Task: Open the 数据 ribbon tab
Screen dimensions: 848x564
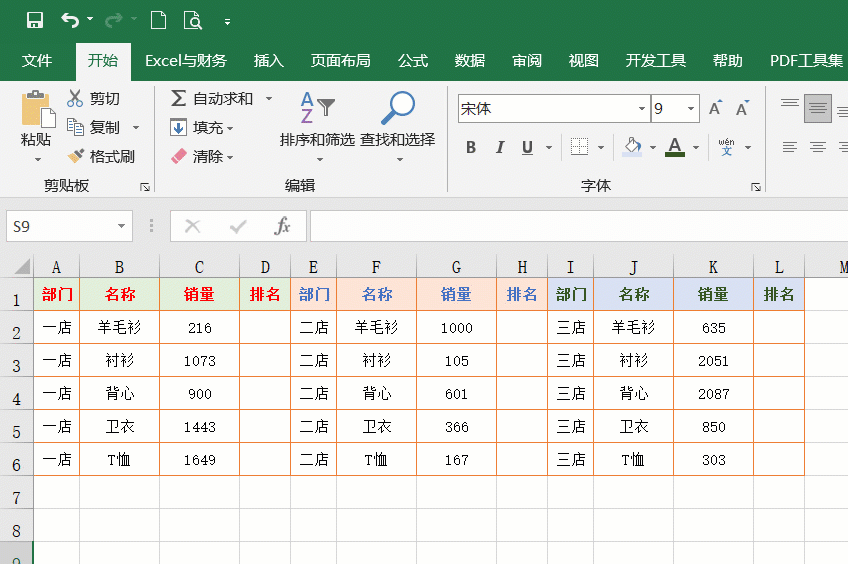Action: (x=470, y=61)
